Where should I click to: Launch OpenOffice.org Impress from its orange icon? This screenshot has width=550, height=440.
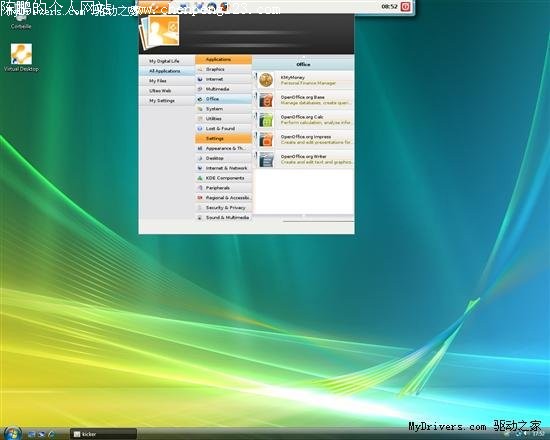(x=266, y=139)
